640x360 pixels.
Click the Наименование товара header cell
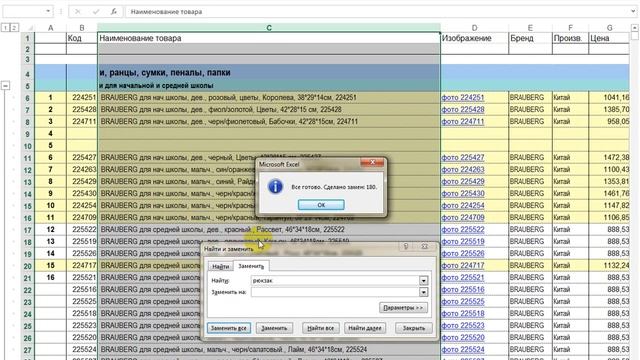269,38
